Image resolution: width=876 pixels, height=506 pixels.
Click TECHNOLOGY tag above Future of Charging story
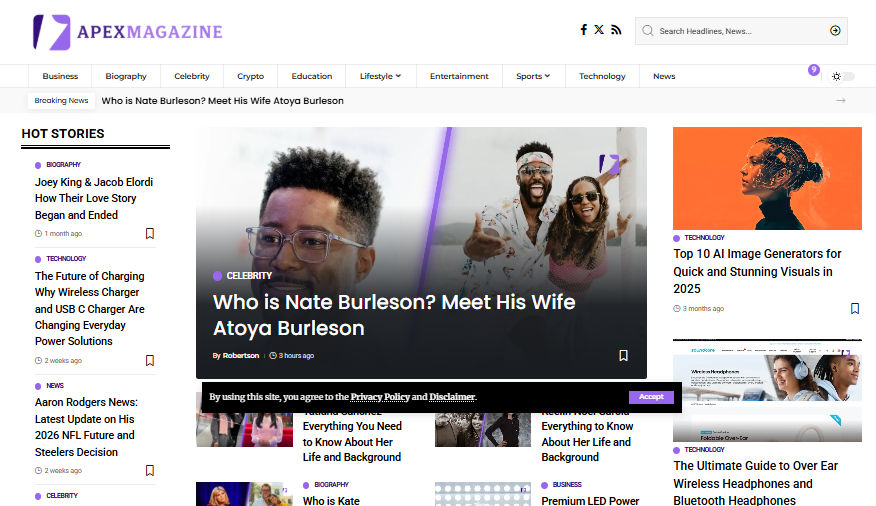(66, 259)
